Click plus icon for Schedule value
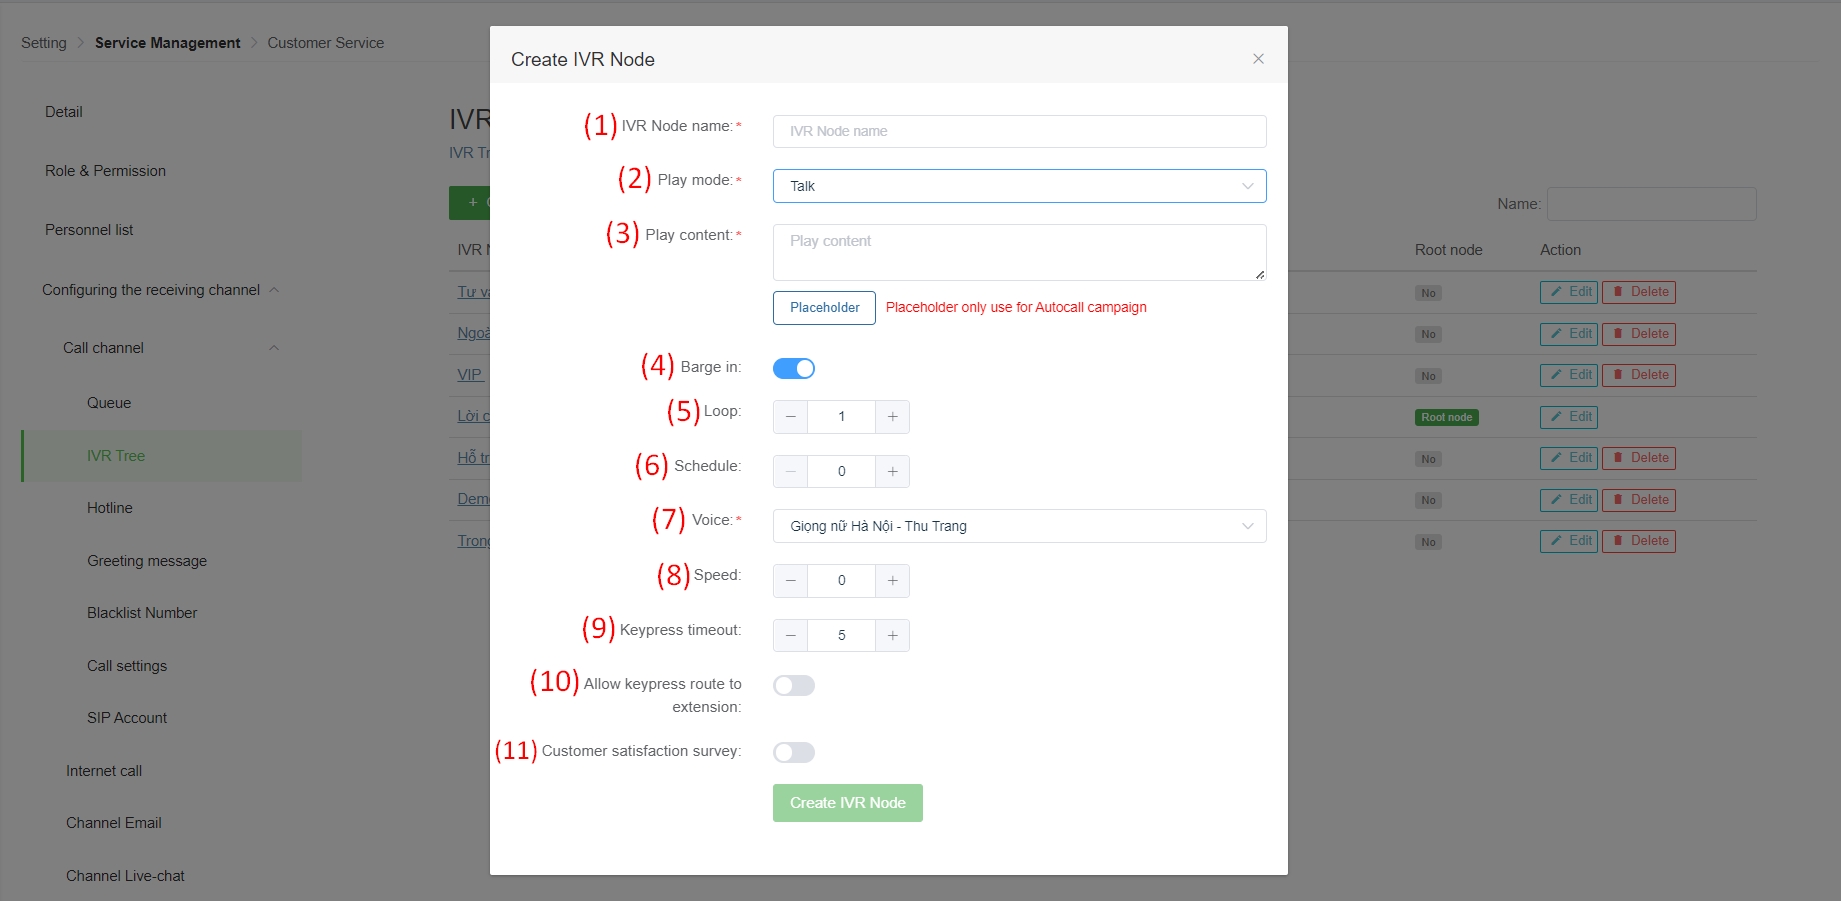 pyautogui.click(x=892, y=472)
